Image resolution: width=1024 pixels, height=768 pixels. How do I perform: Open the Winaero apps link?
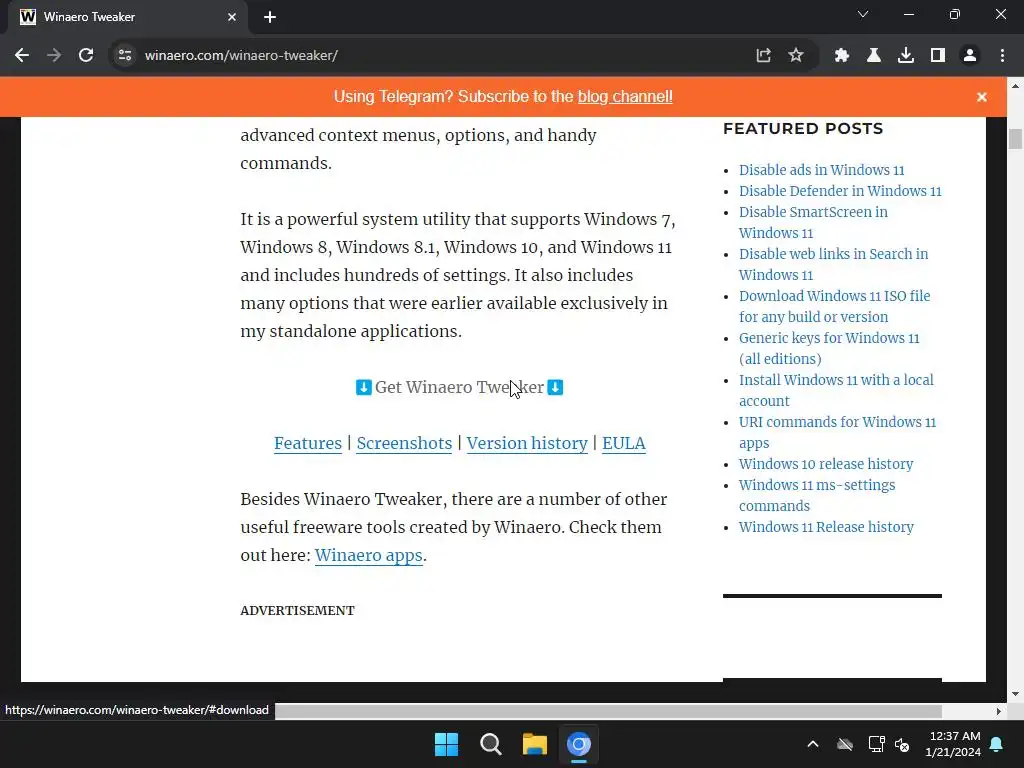(368, 556)
